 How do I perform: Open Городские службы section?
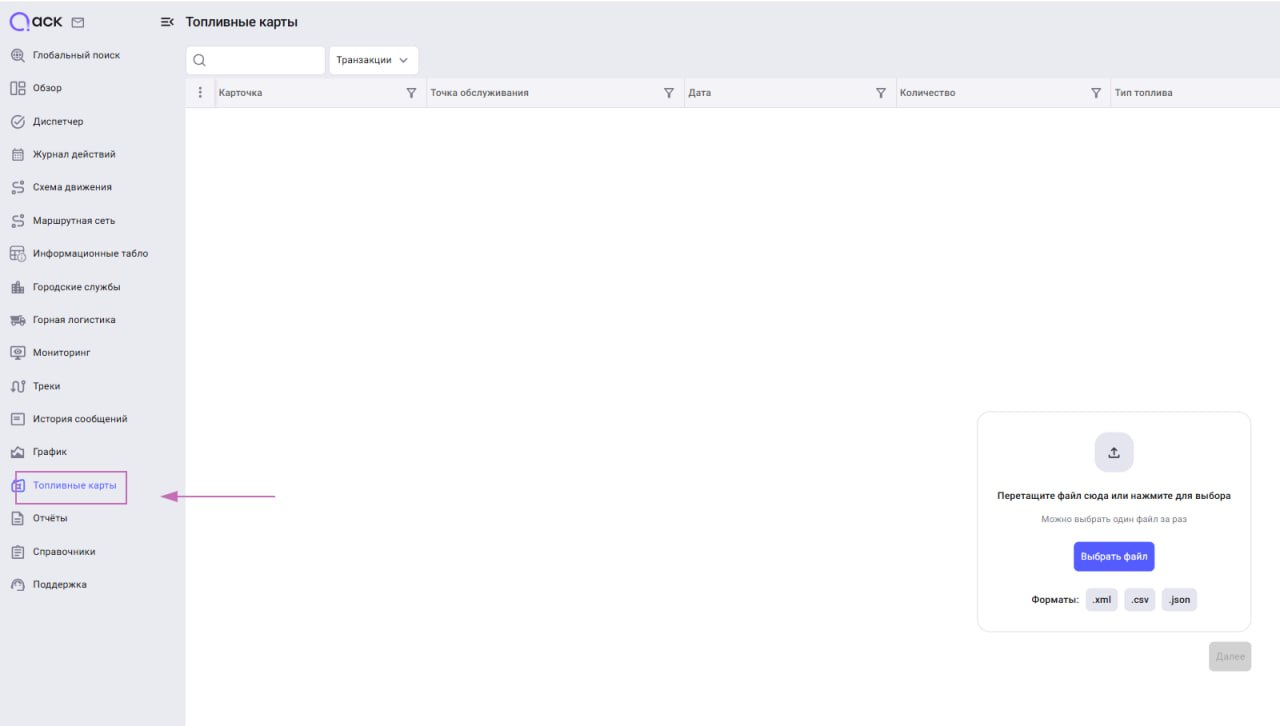pyautogui.click(x=76, y=287)
